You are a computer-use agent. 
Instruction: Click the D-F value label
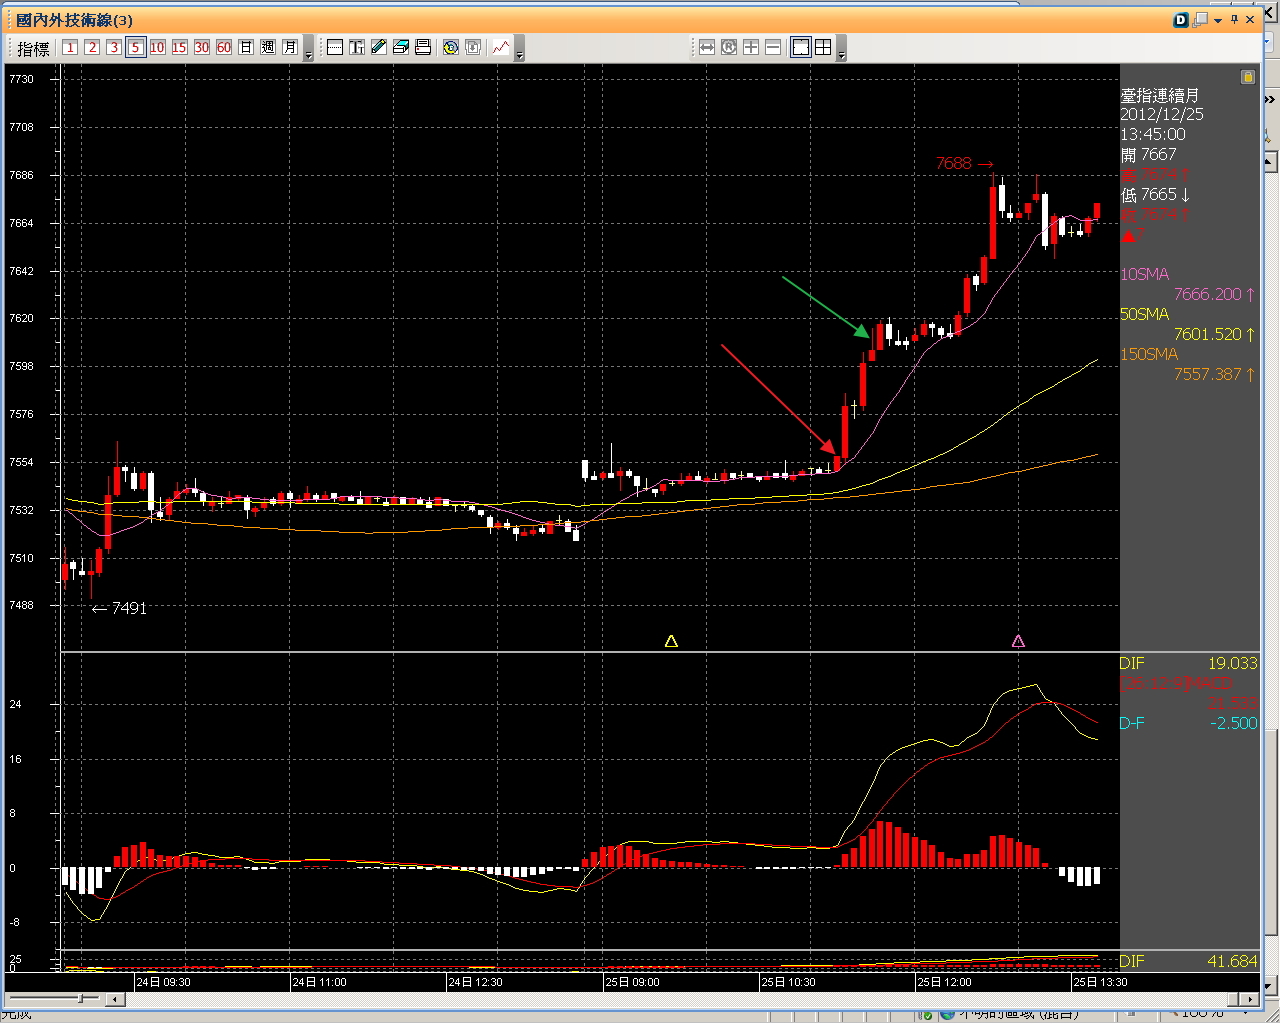(x=1132, y=723)
